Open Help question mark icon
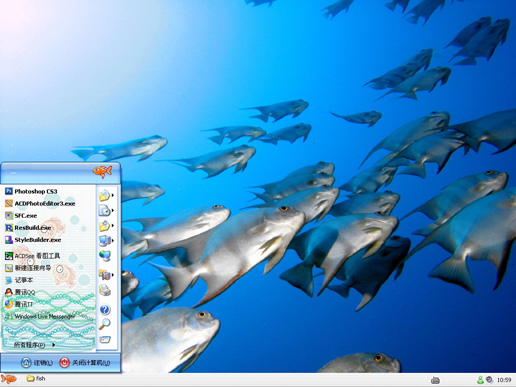 coord(105,310)
